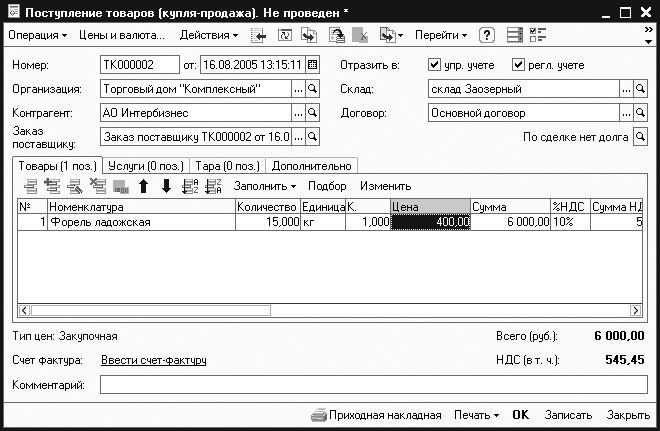Click the price cell 400,00
The image size is (660, 431).
430,222
